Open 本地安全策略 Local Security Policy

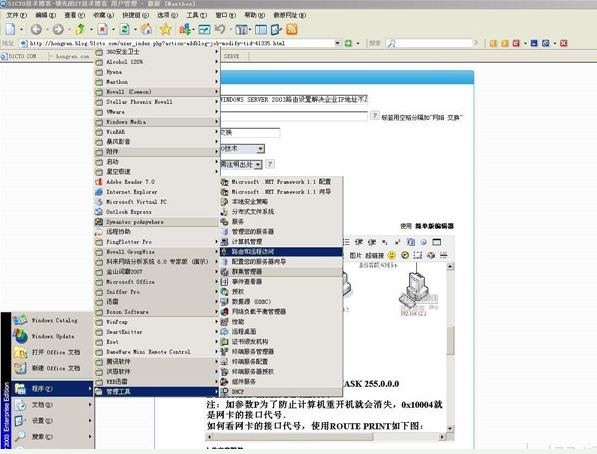(281, 201)
